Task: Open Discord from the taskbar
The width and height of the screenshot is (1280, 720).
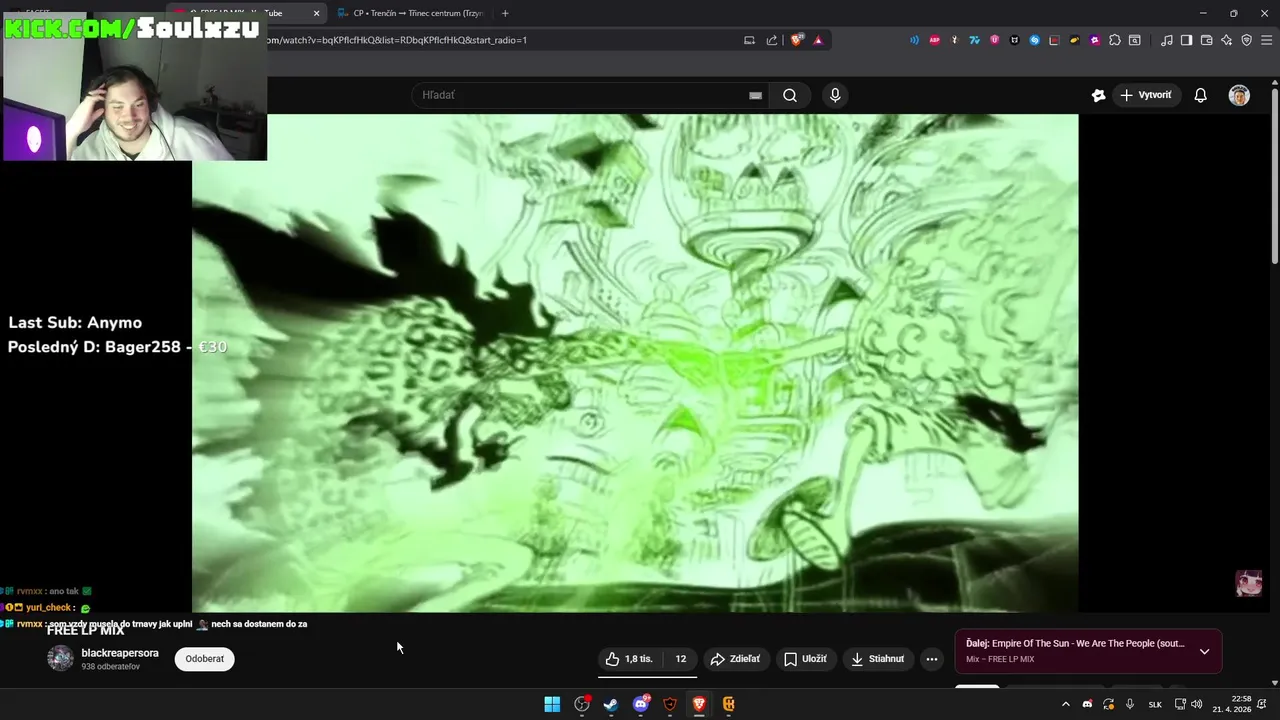Action: 641,704
